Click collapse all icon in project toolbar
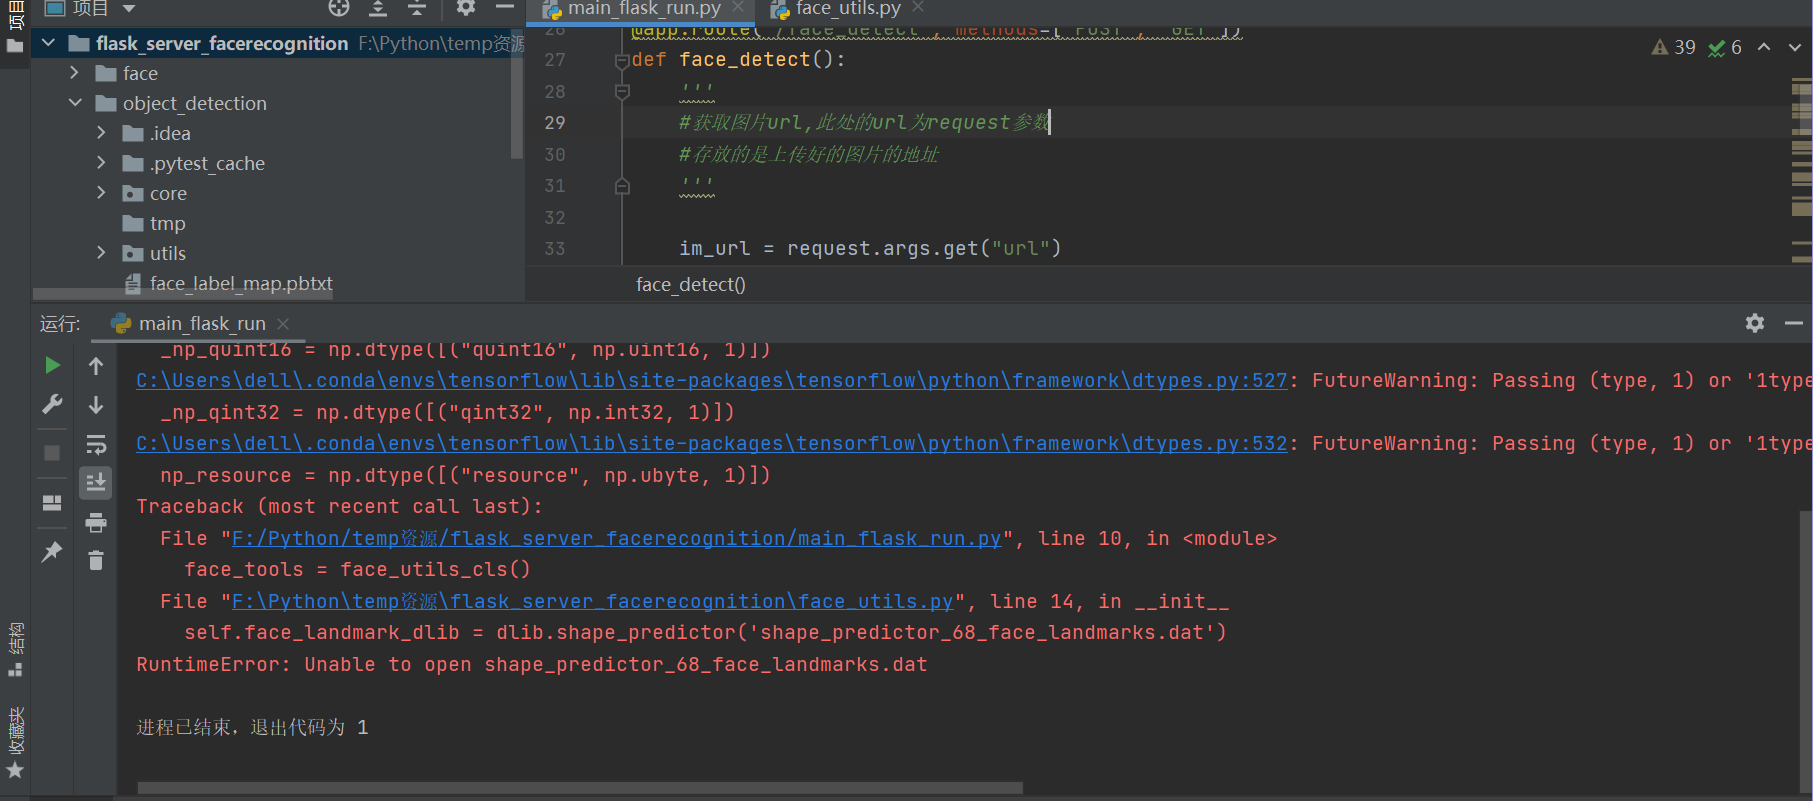The image size is (1813, 801). click(x=417, y=9)
